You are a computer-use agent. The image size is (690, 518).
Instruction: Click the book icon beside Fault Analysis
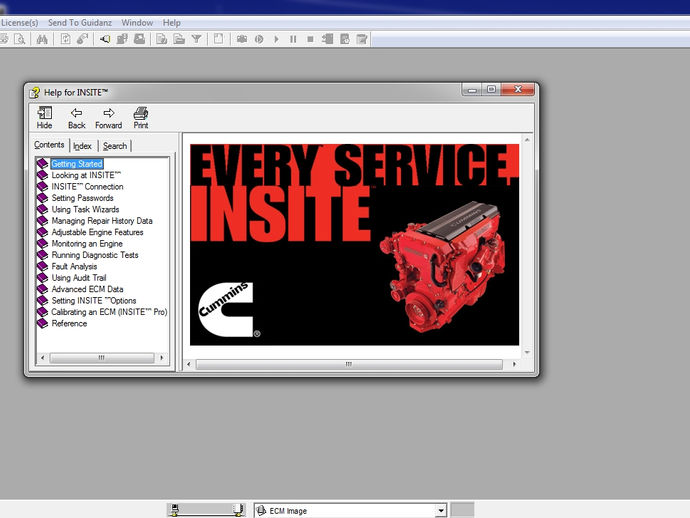point(43,266)
